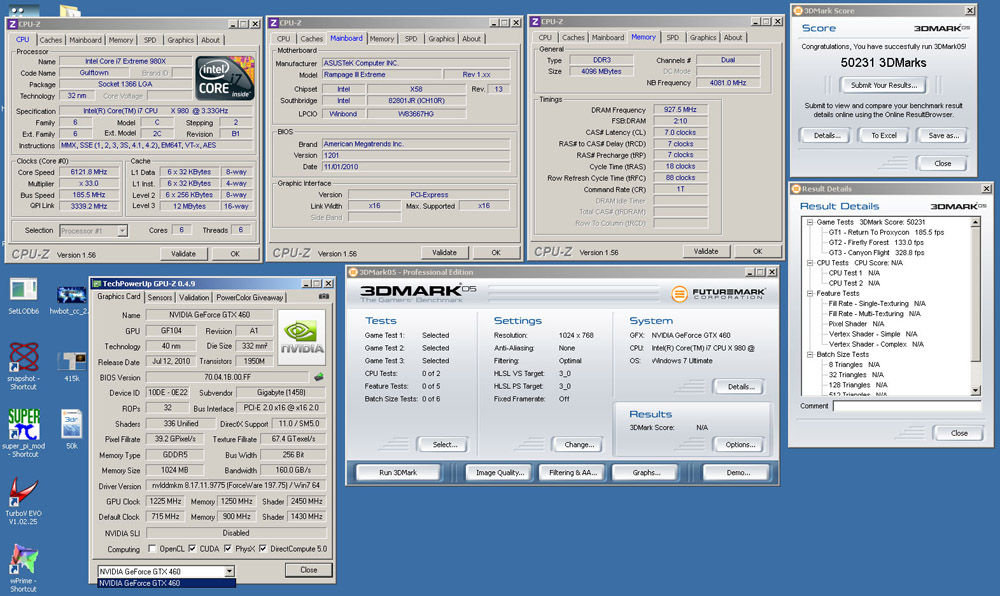The image size is (1000, 596).
Task: Open Image Quality settings in 3DMark05
Action: tap(500, 472)
